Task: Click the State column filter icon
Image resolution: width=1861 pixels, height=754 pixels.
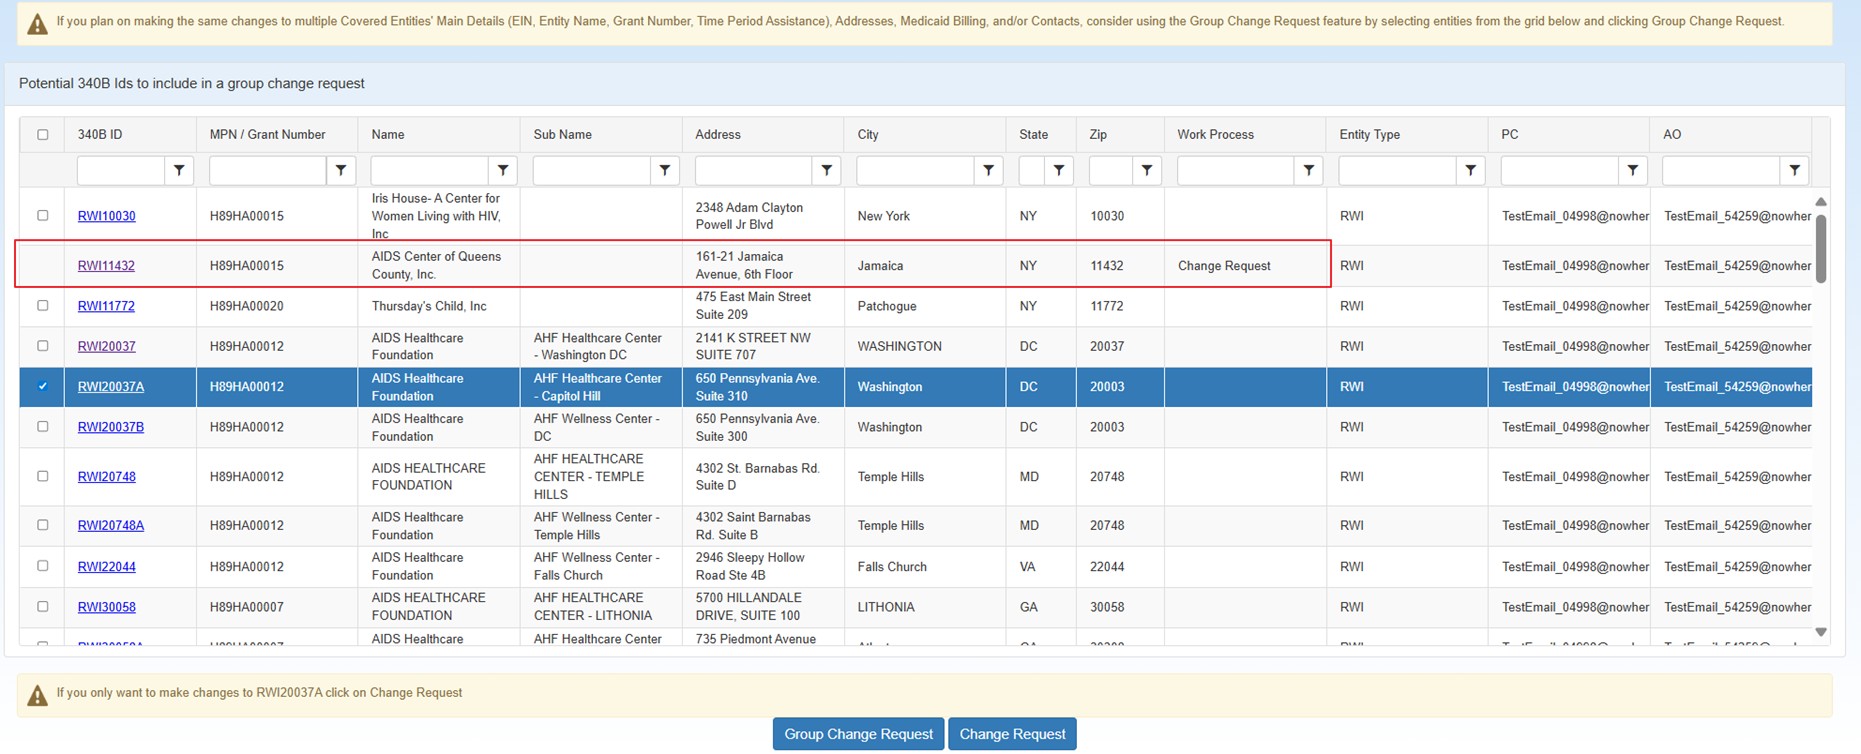Action: click(x=1059, y=171)
